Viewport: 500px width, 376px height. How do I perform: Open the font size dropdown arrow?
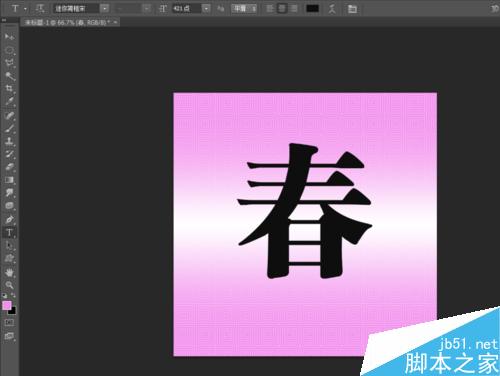tap(207, 9)
